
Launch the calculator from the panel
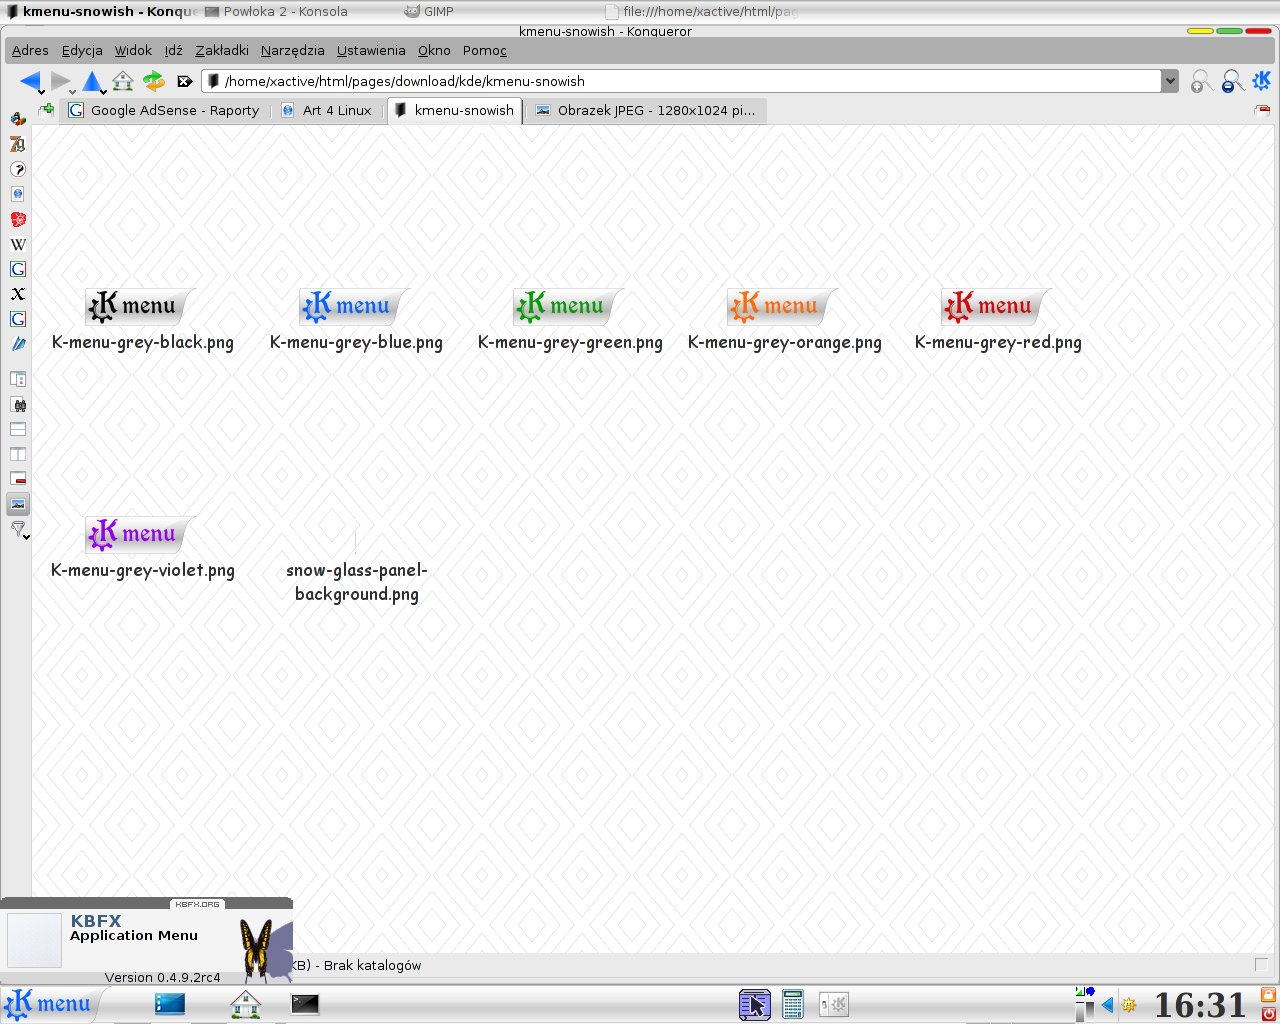tap(793, 1004)
